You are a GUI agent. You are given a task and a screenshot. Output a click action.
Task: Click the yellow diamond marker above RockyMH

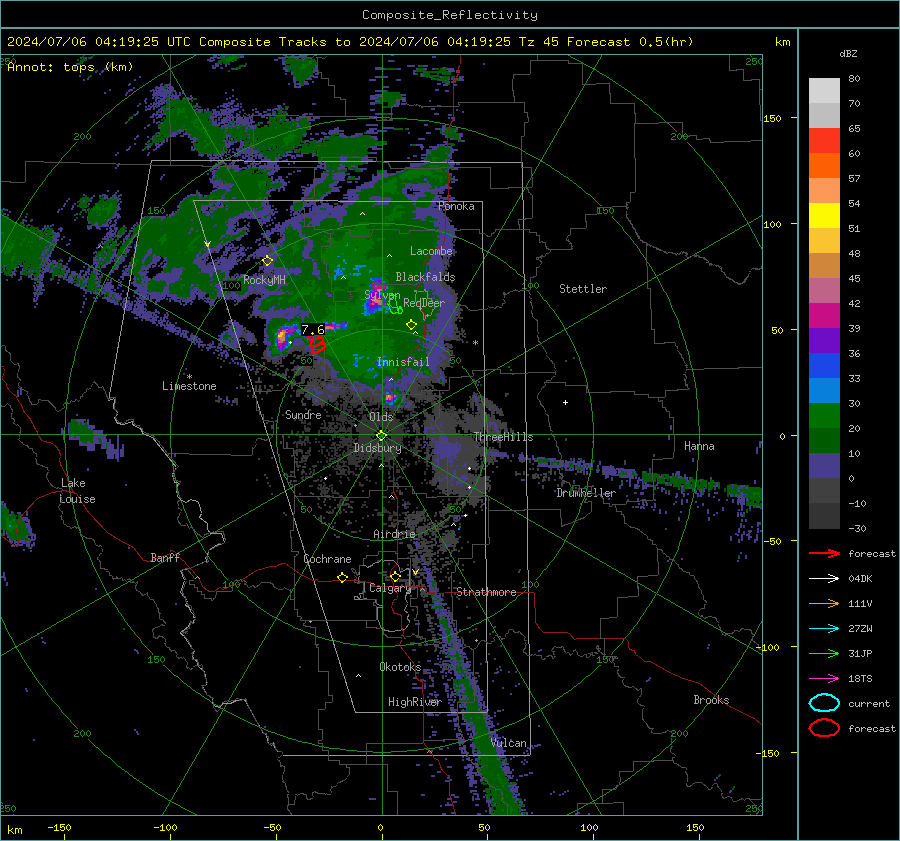267,261
